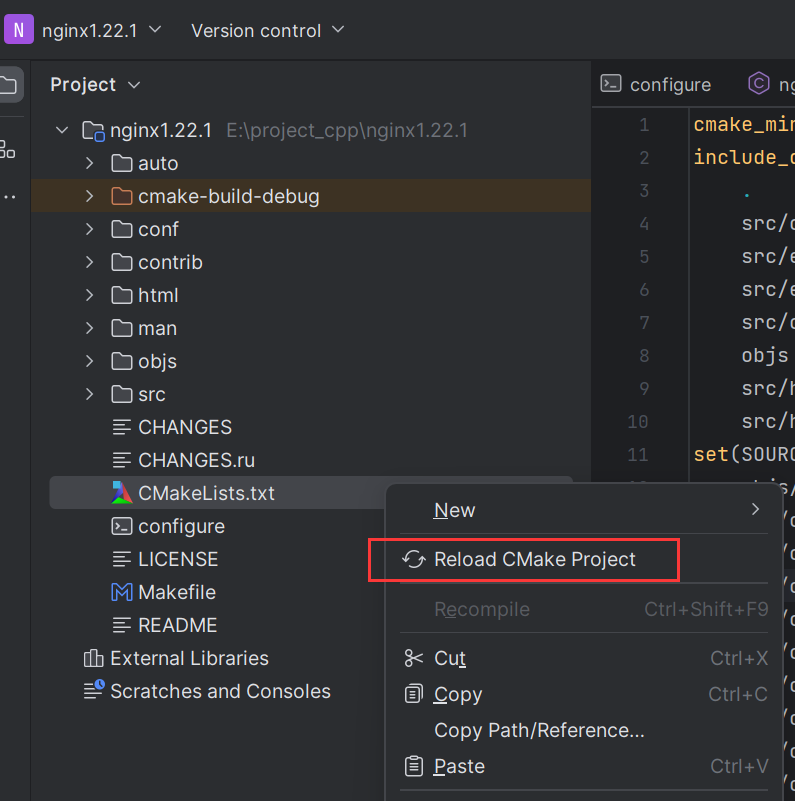This screenshot has height=801, width=795.
Task: Click the Makefile M icon
Action: (x=122, y=593)
